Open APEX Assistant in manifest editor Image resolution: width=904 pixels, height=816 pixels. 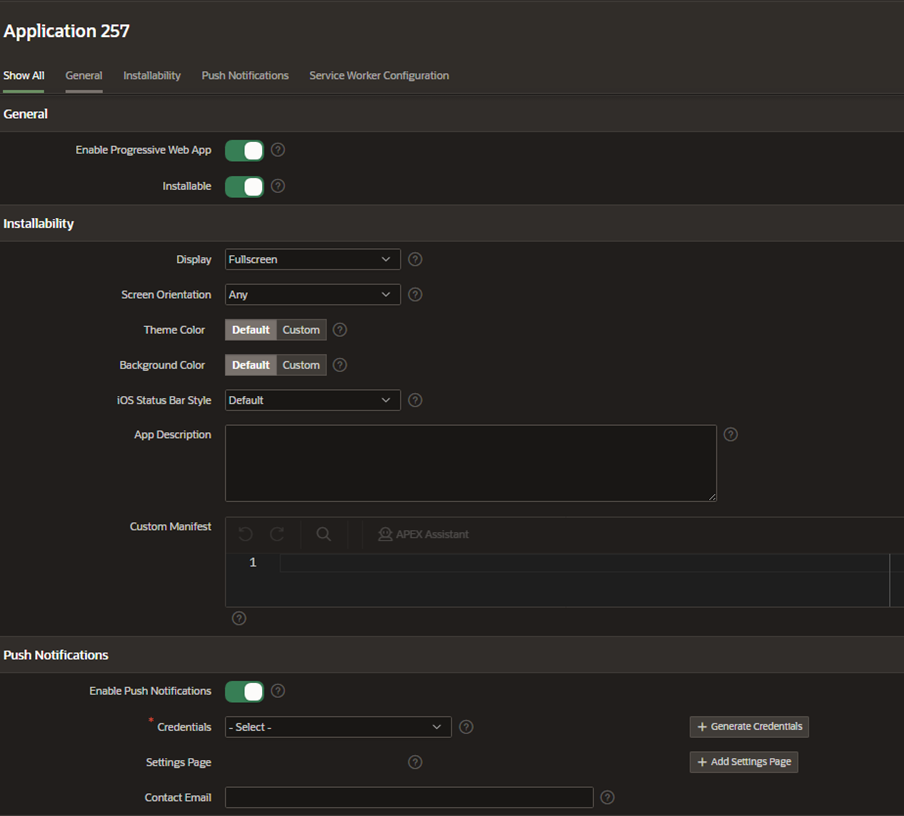pos(423,535)
